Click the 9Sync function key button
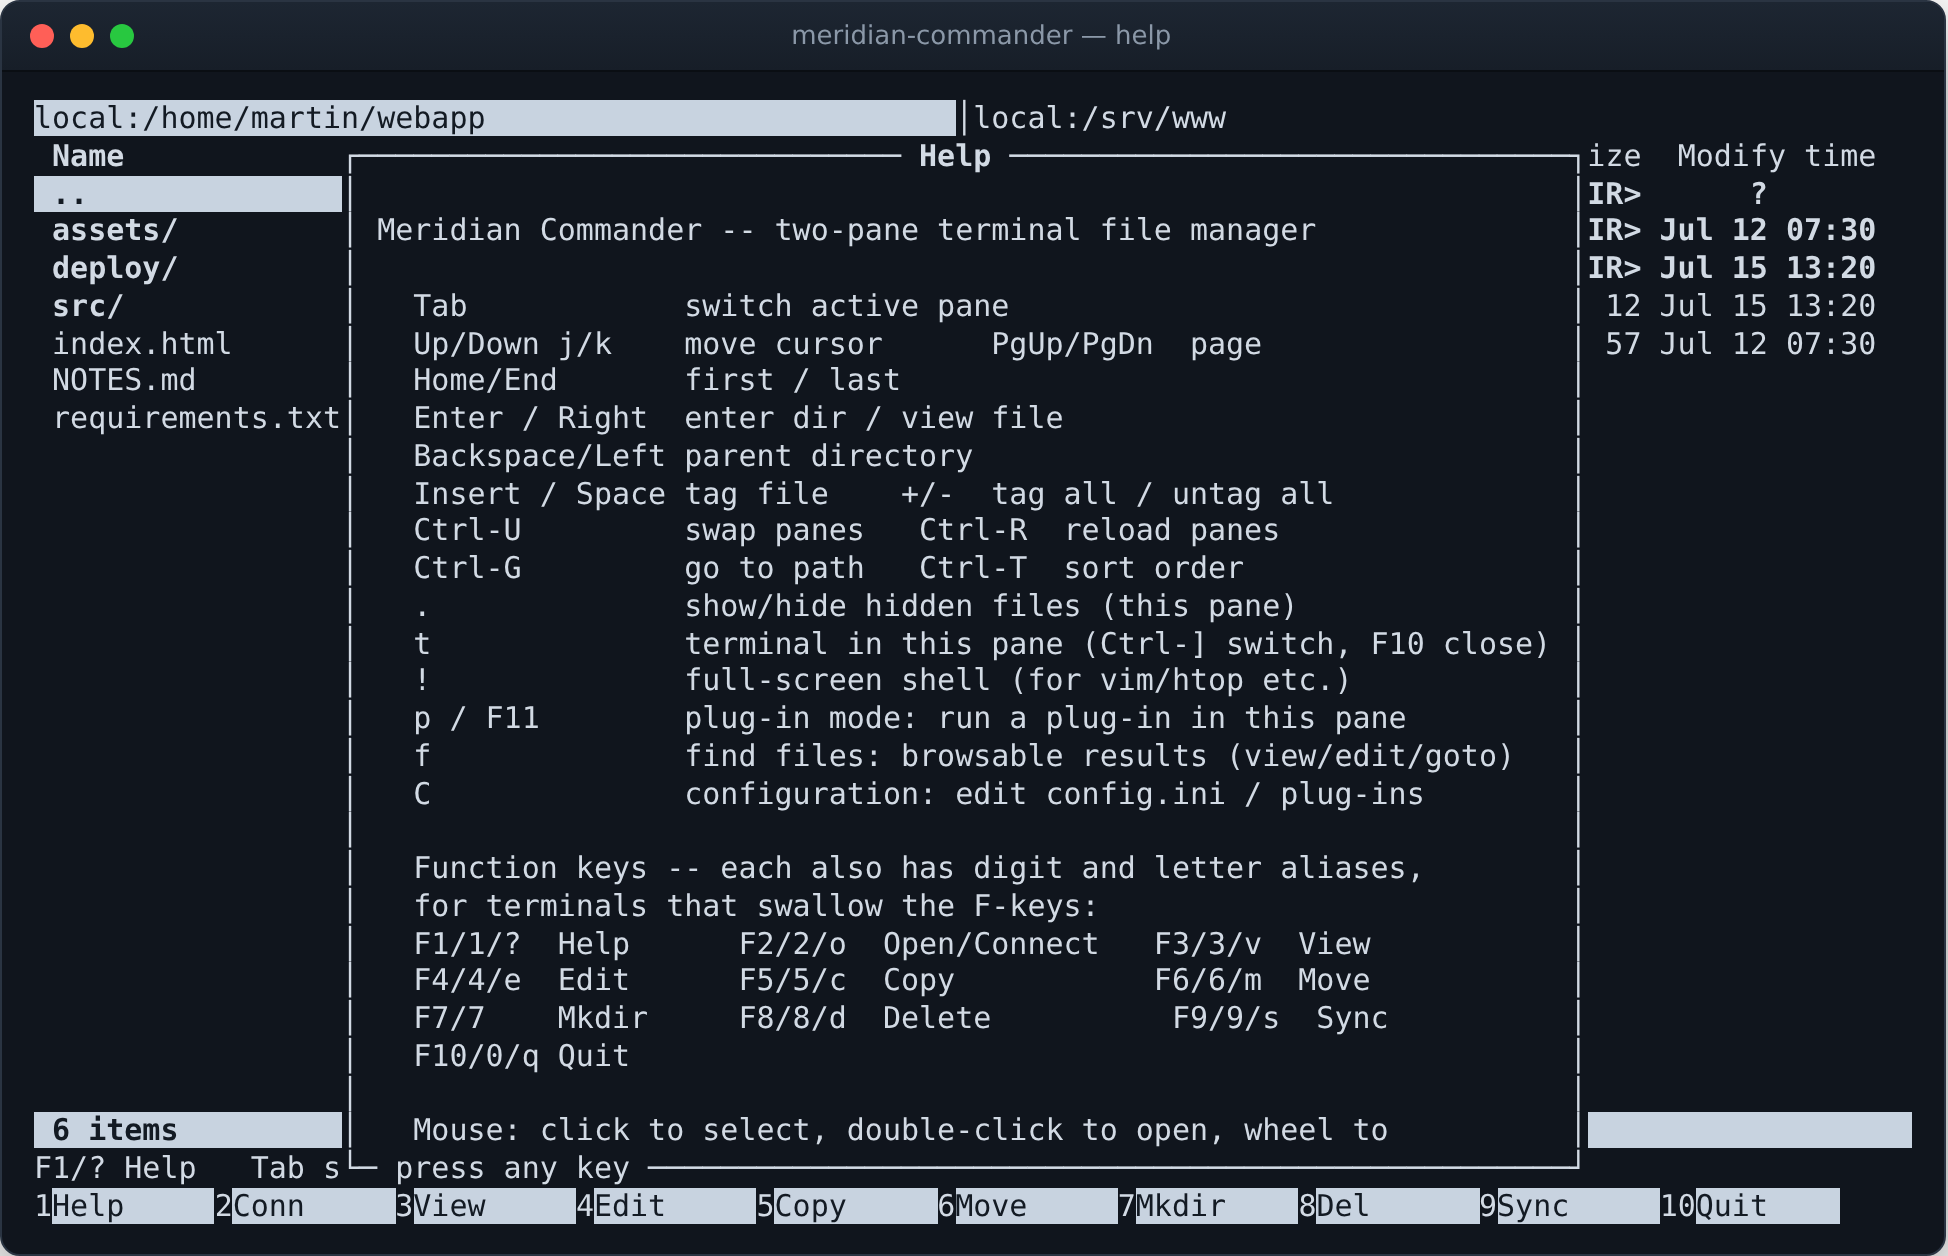This screenshot has width=1948, height=1256. pyautogui.click(x=1570, y=1206)
